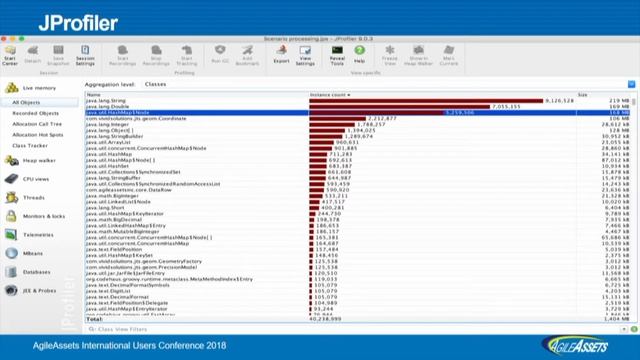Click the Start Tracking toolbar icon
Screen dimensions: 640x360
coord(187,55)
